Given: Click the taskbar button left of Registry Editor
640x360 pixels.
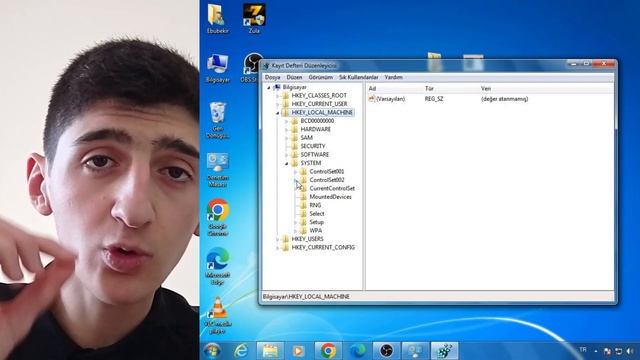Looking at the screenshot, I should click(416, 351).
